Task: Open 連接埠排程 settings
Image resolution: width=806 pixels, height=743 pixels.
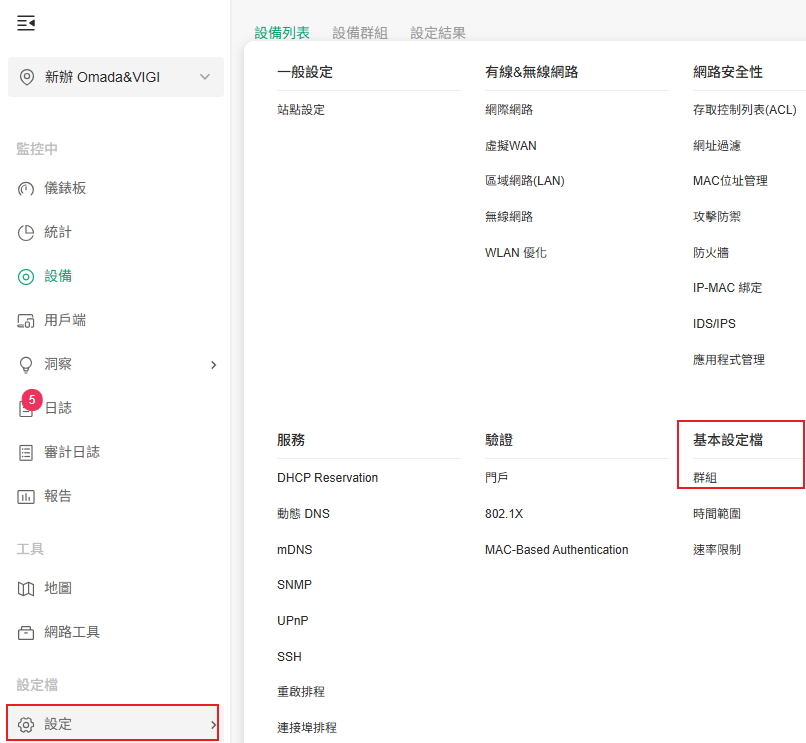Action: (307, 728)
